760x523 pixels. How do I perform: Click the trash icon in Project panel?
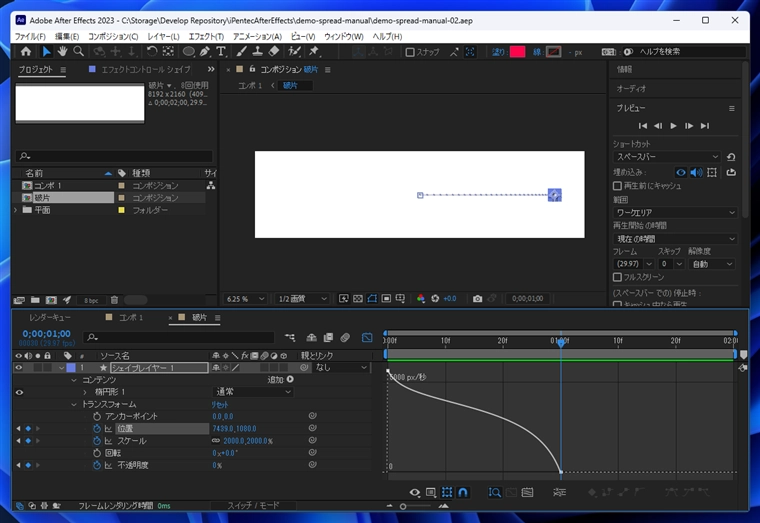pyautogui.click(x=114, y=300)
